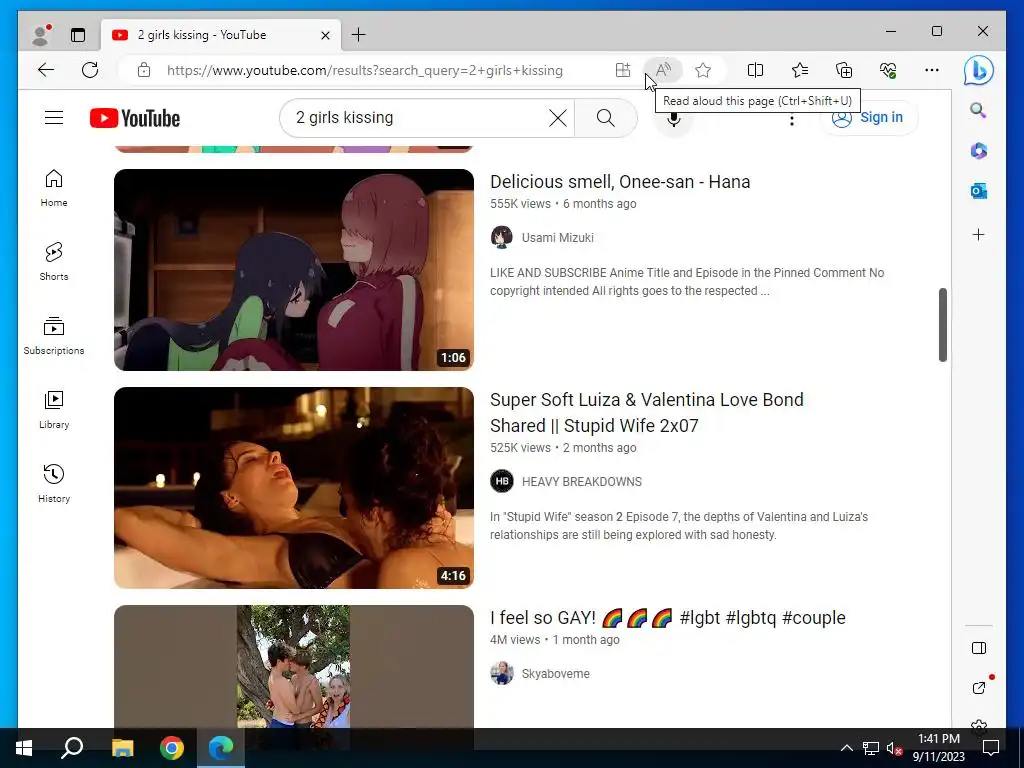1024x768 pixels.
Task: Open Bing Copilot sidebar button
Action: 978,71
